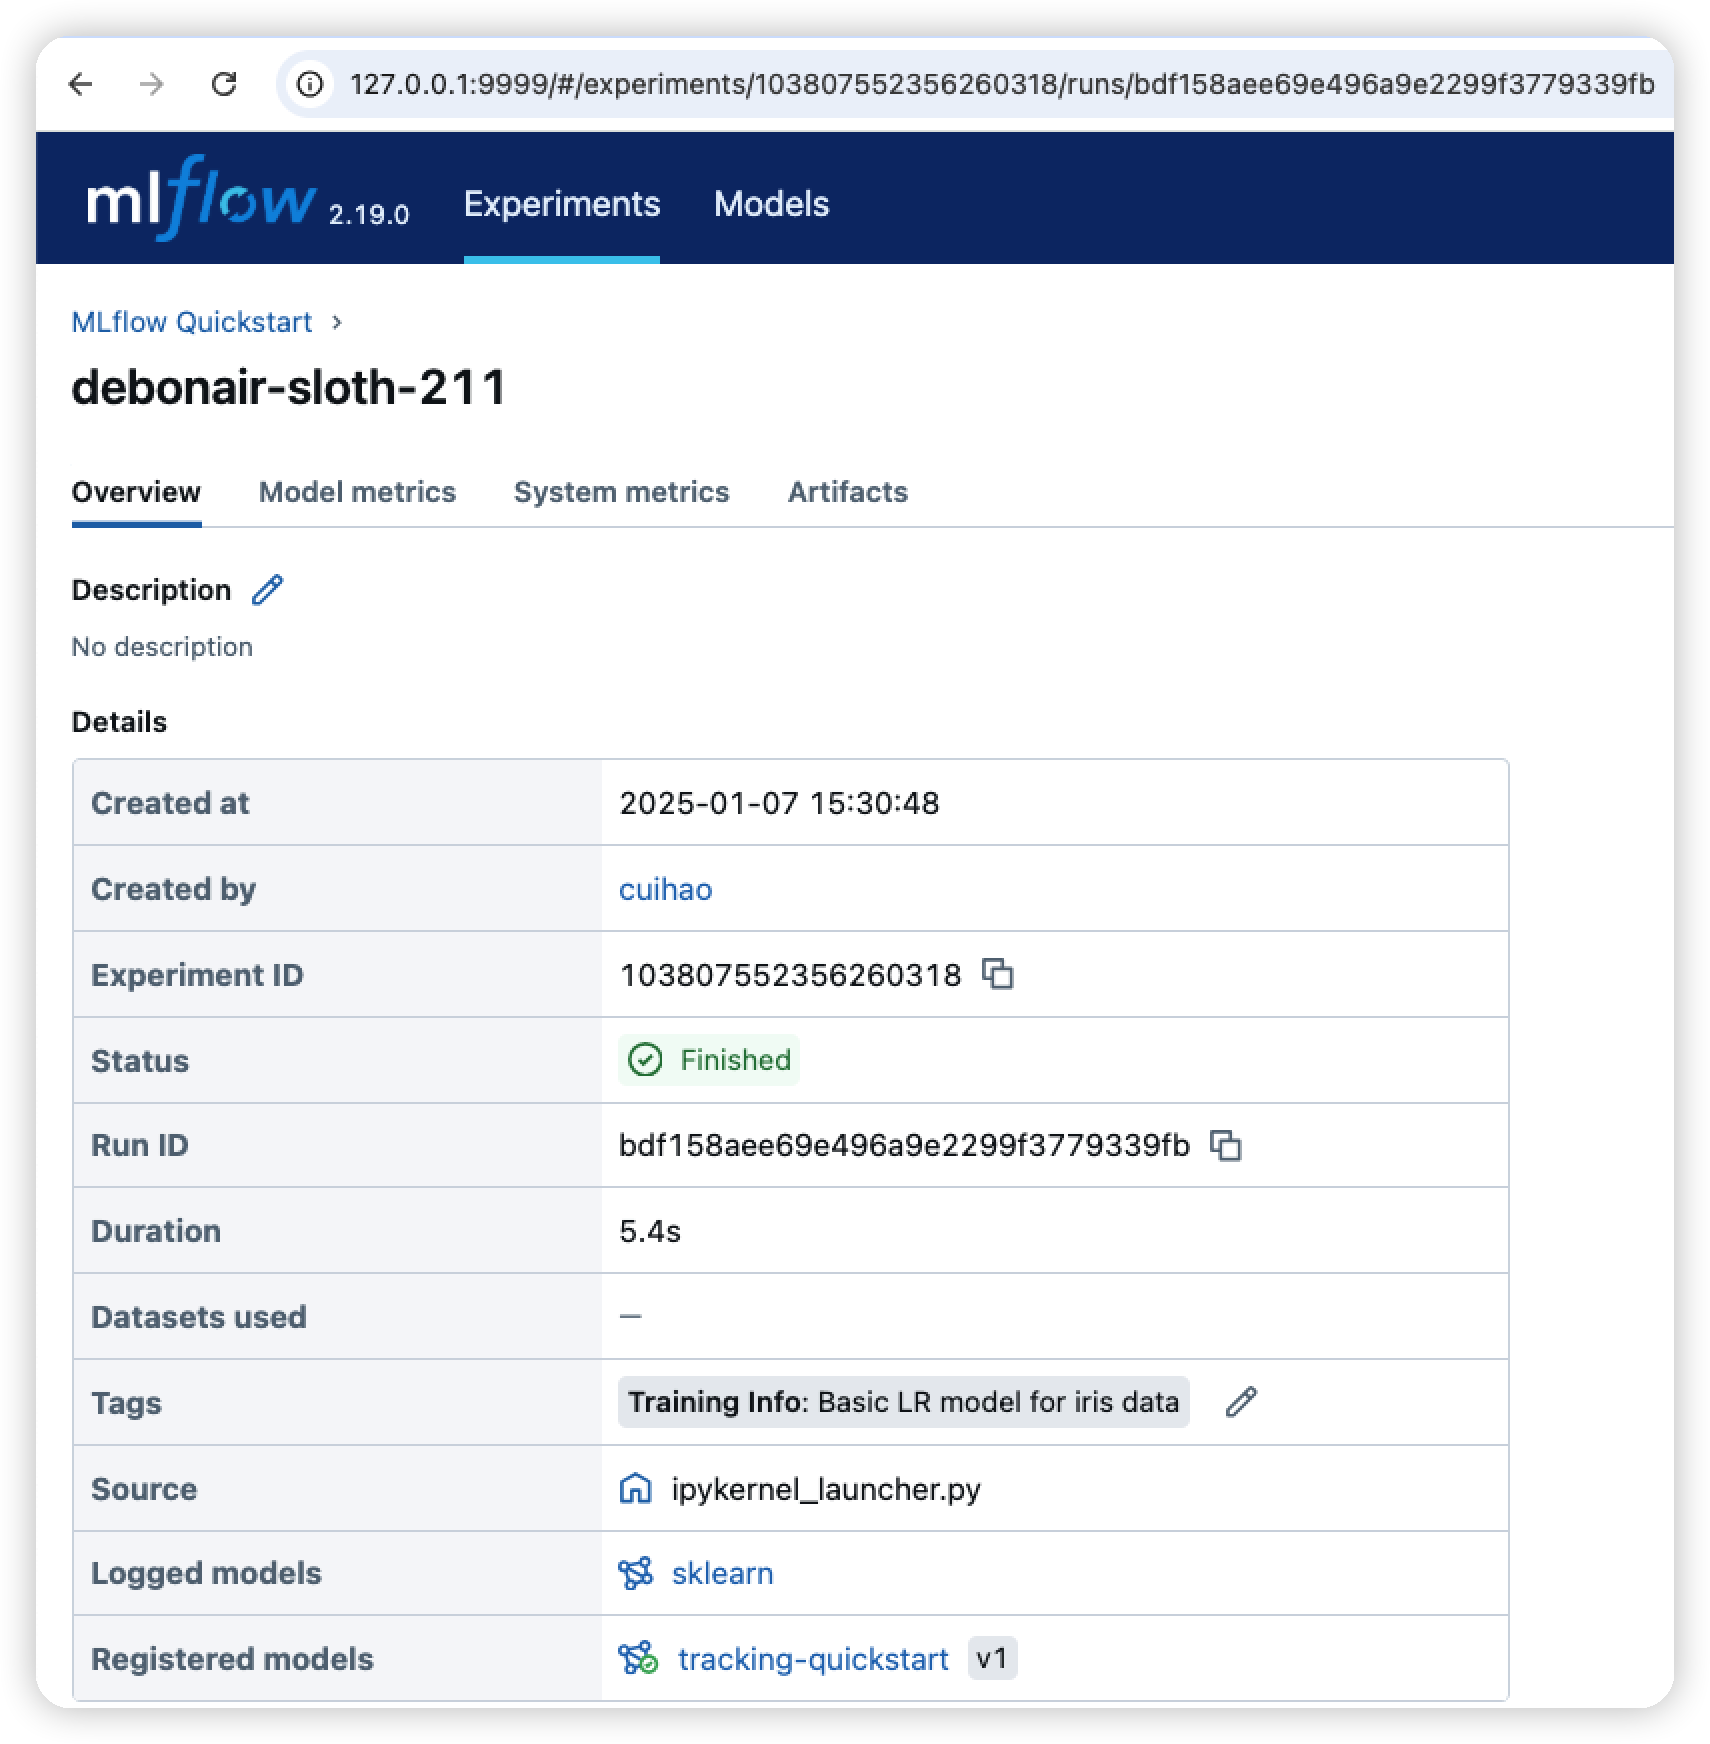Click the browser back arrow
This screenshot has height=1744, width=1710.
[x=81, y=84]
